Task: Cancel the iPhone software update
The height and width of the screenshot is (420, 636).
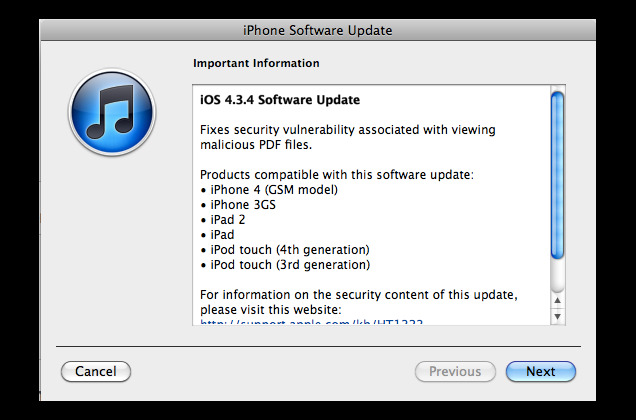Action: coord(96,371)
